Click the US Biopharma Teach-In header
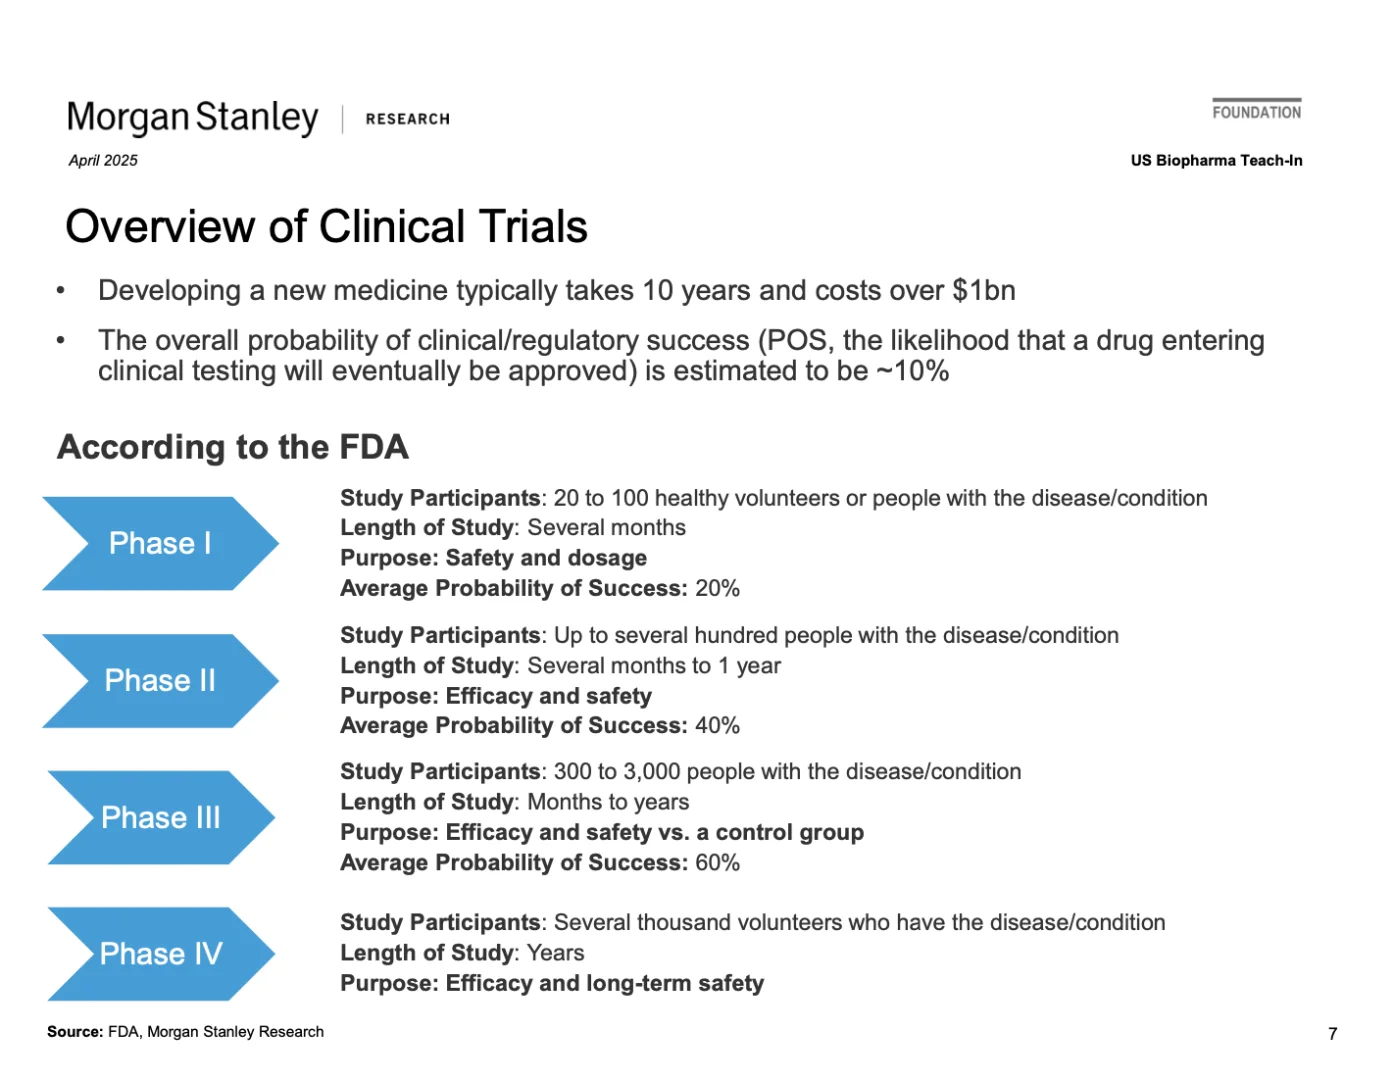 1216,160
